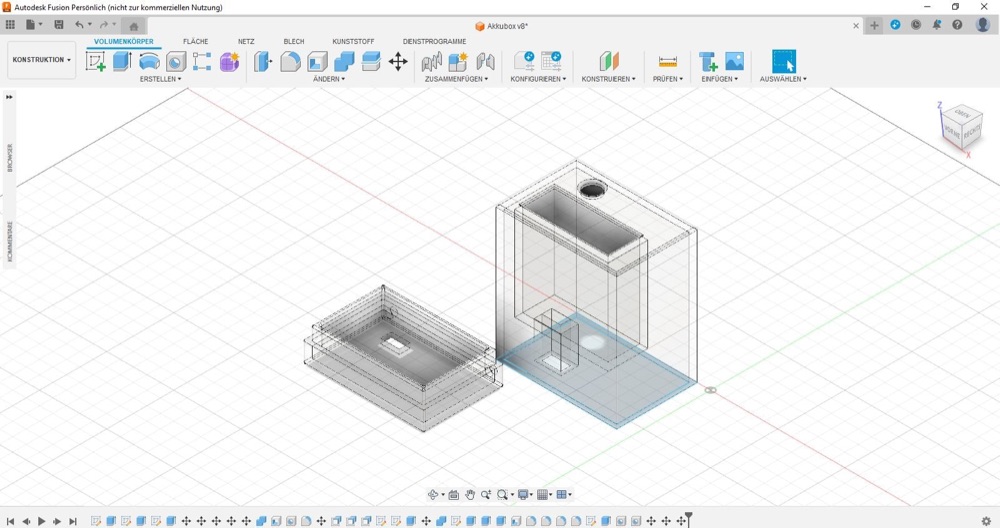Screen dimensions: 1000x528
Task: Select the Extrude tool
Action: coord(122,62)
